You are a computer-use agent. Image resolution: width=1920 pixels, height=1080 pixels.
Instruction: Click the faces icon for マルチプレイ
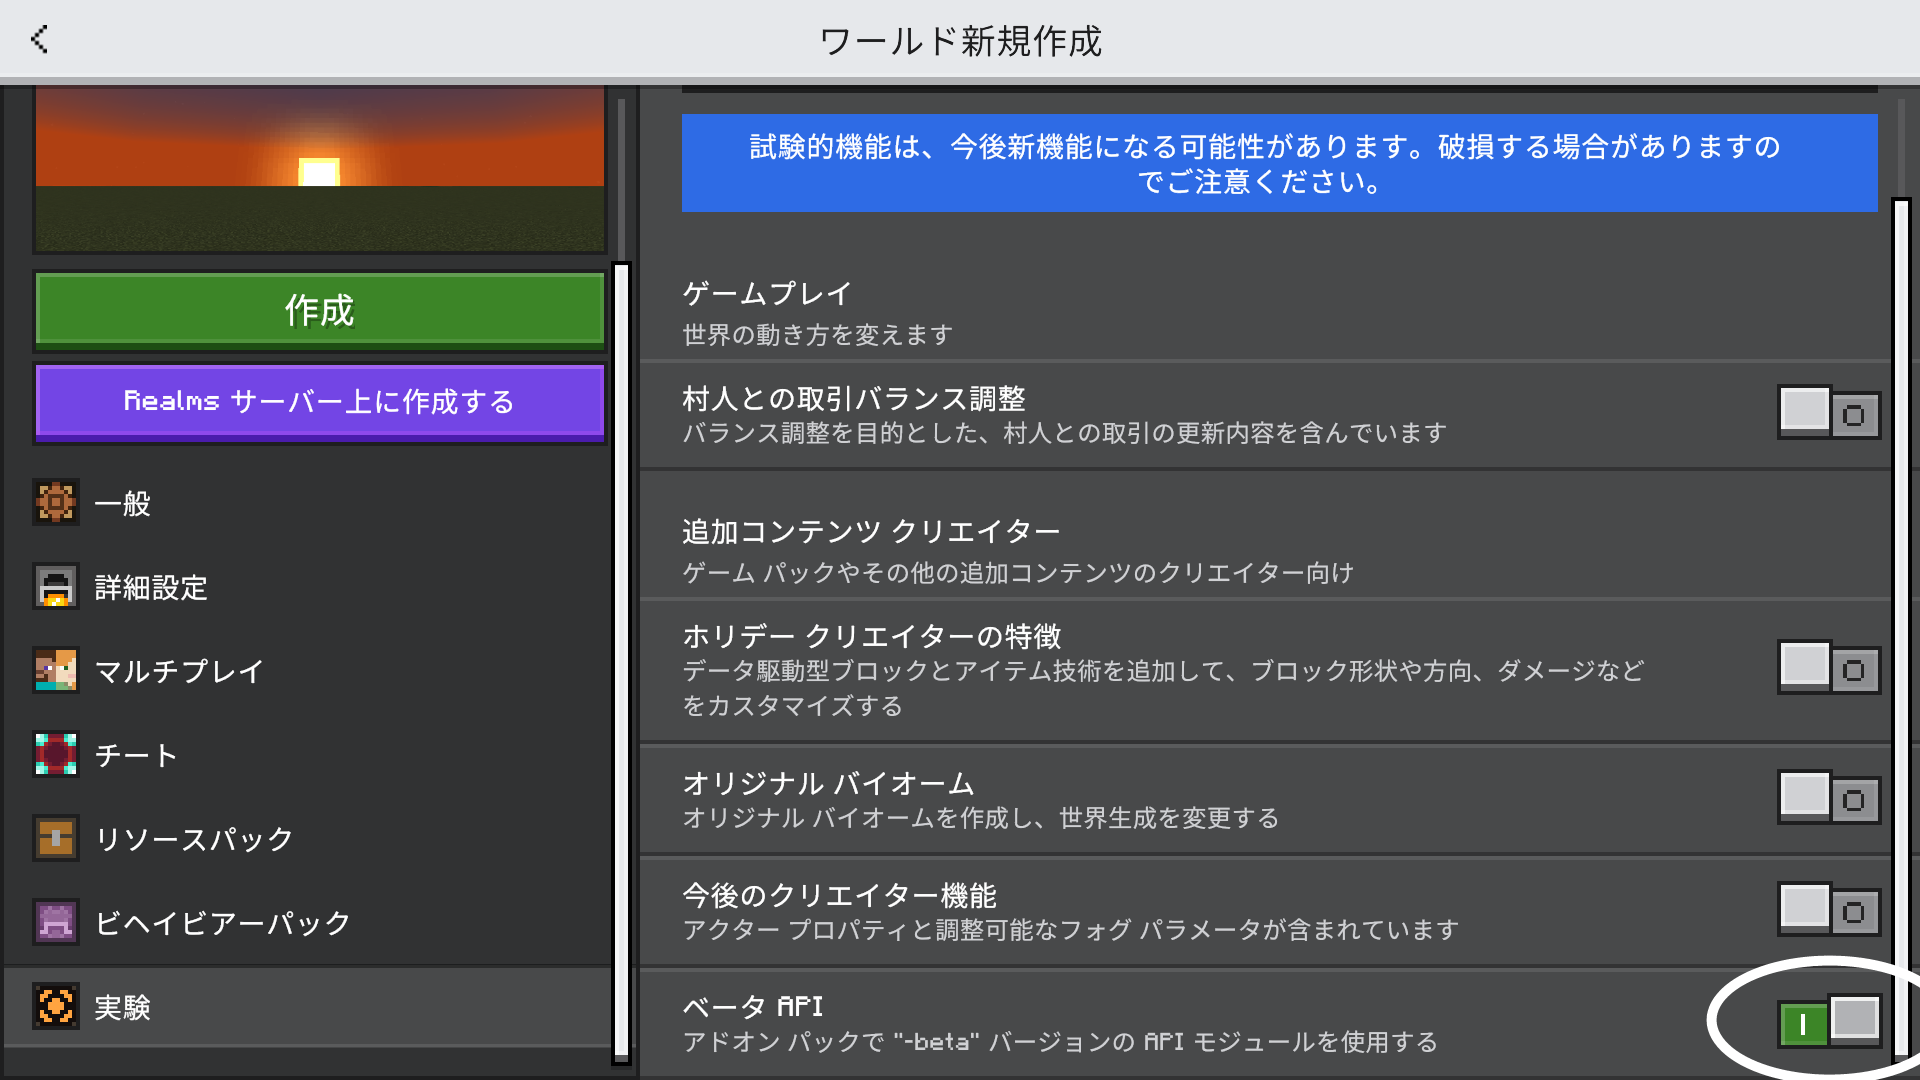(56, 670)
